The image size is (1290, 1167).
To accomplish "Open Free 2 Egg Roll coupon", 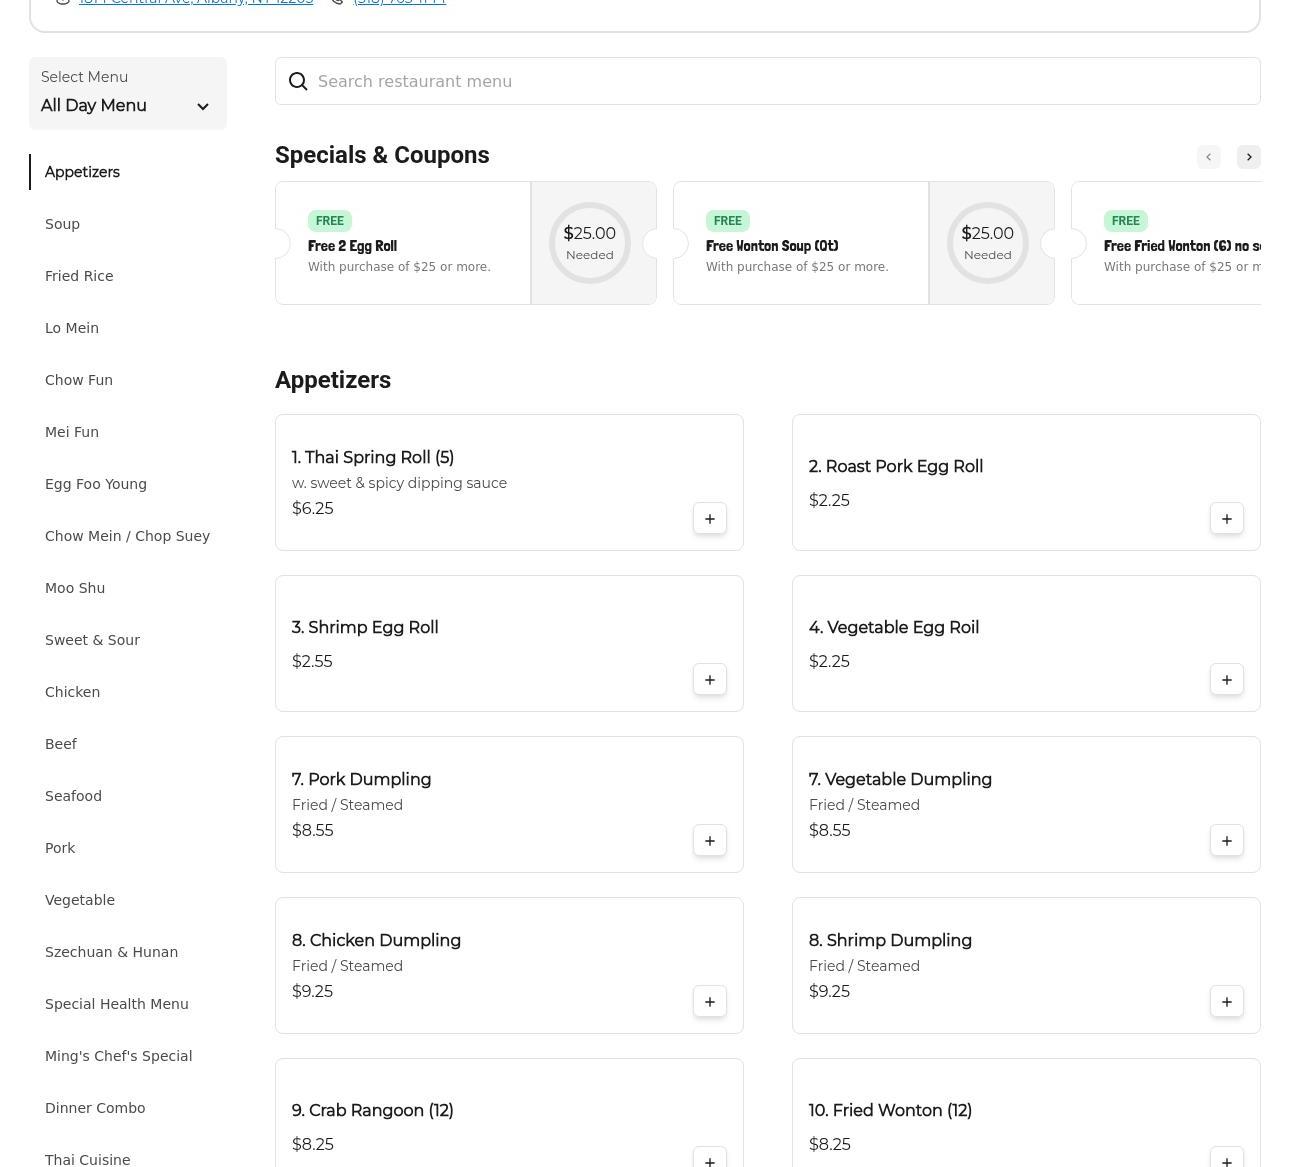I will [x=403, y=243].
